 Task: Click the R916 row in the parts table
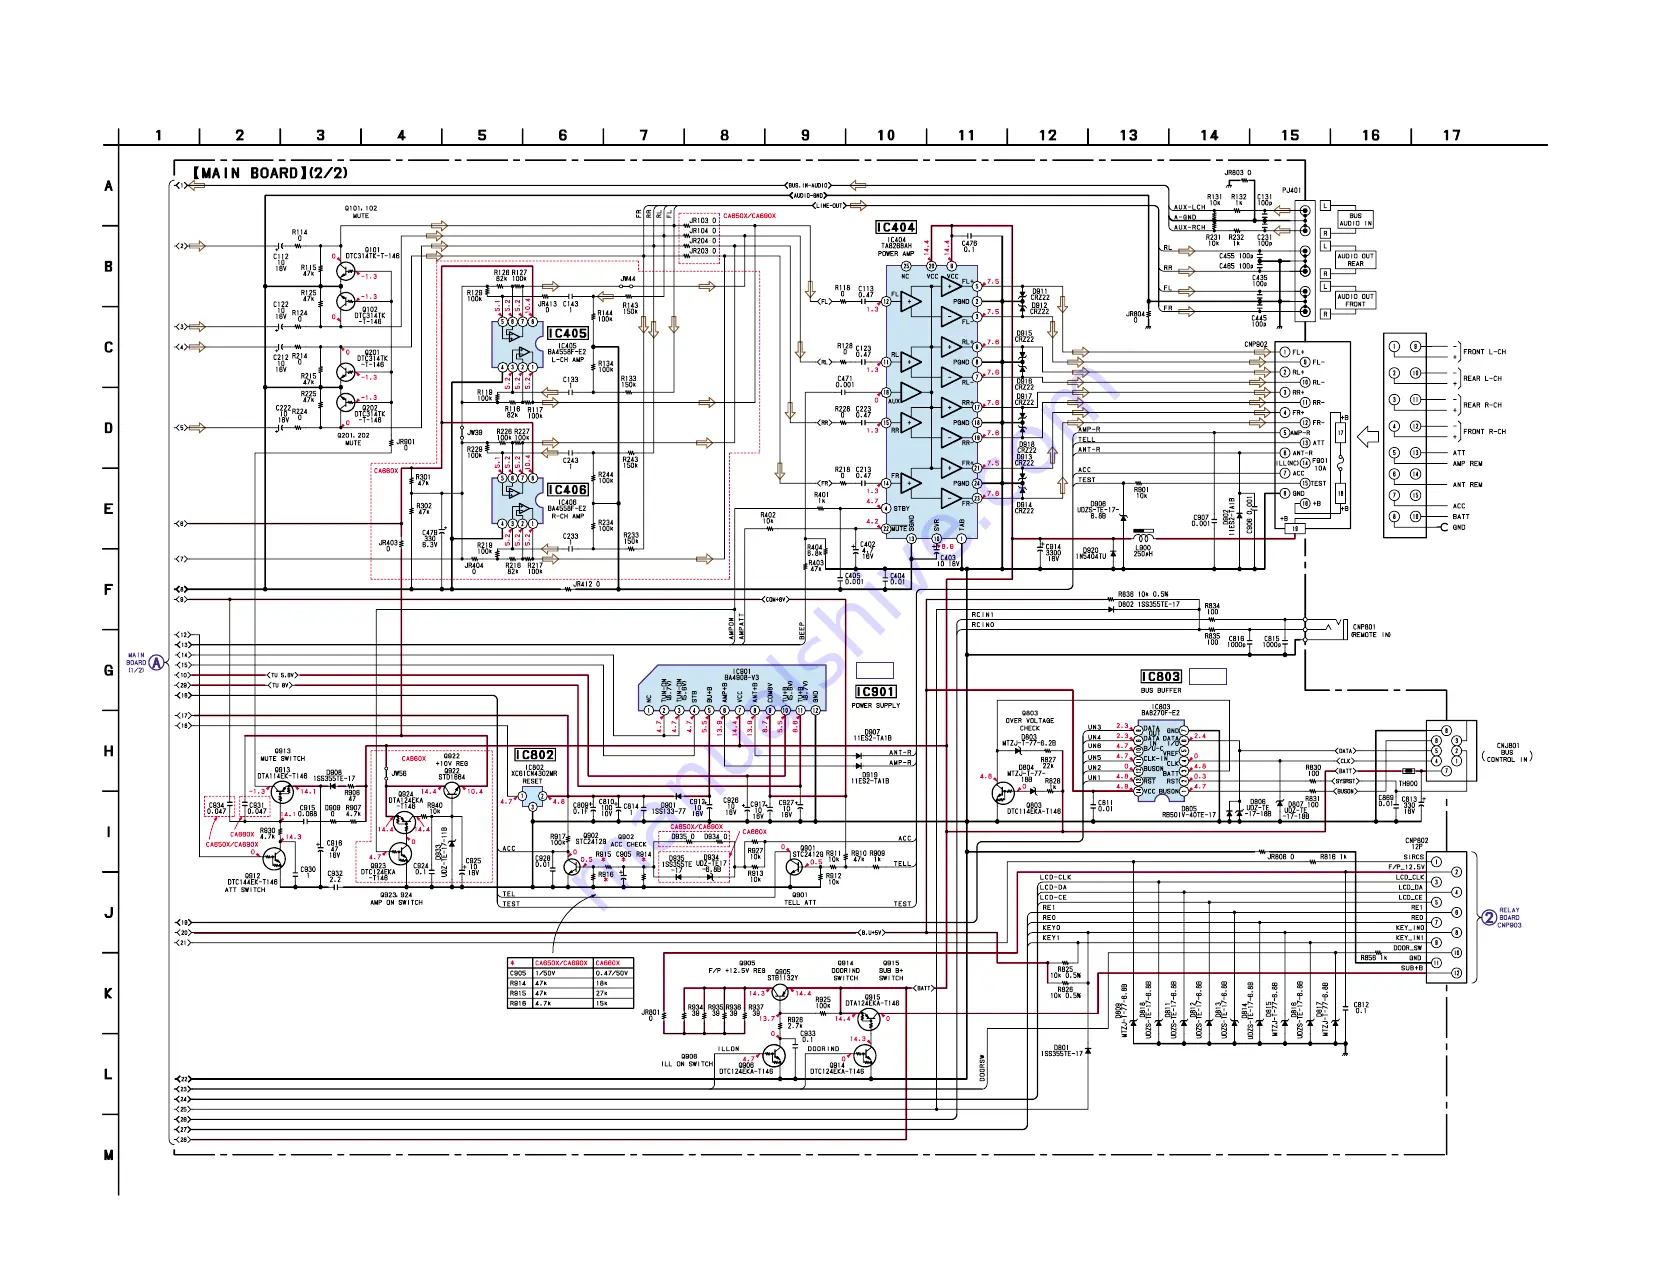click(571, 1003)
